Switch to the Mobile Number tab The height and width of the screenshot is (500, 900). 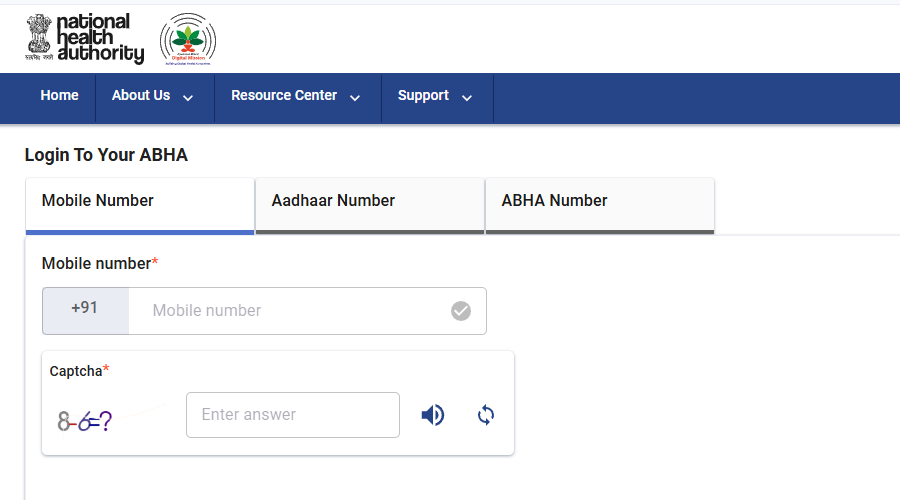coord(140,206)
